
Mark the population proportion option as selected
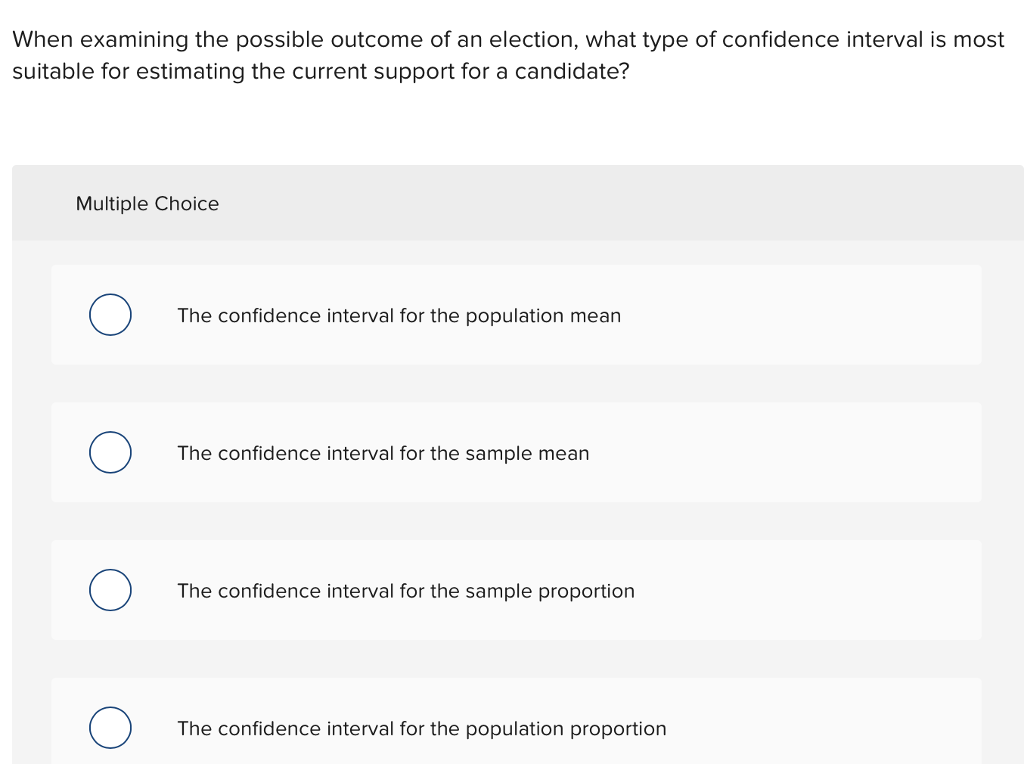tap(110, 727)
